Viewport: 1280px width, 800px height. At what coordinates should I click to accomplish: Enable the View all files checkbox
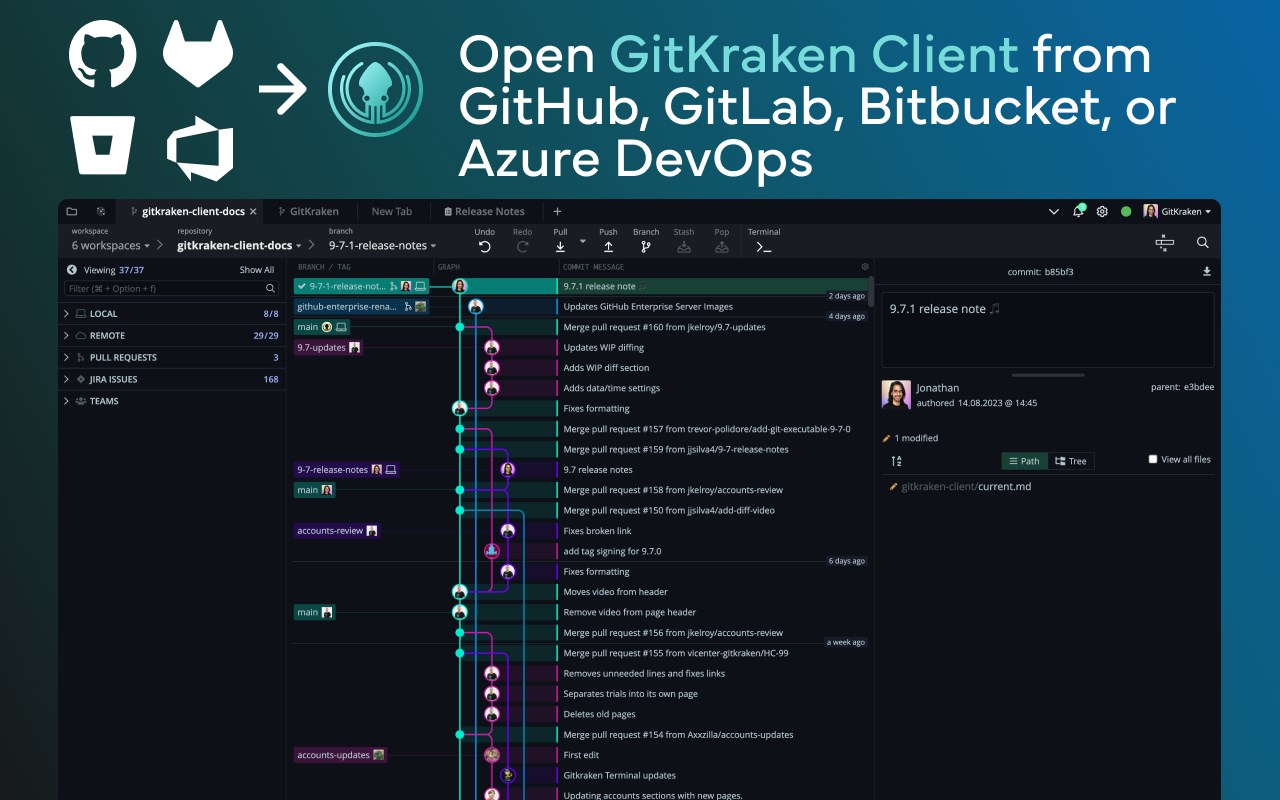1153,459
